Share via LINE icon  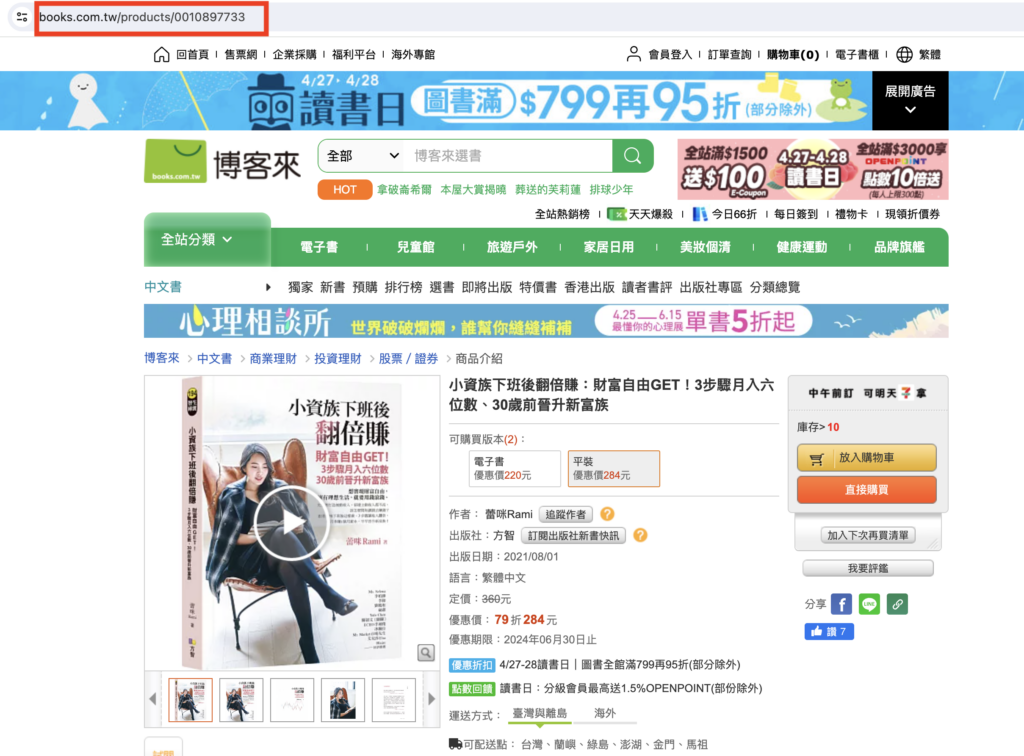(869, 604)
